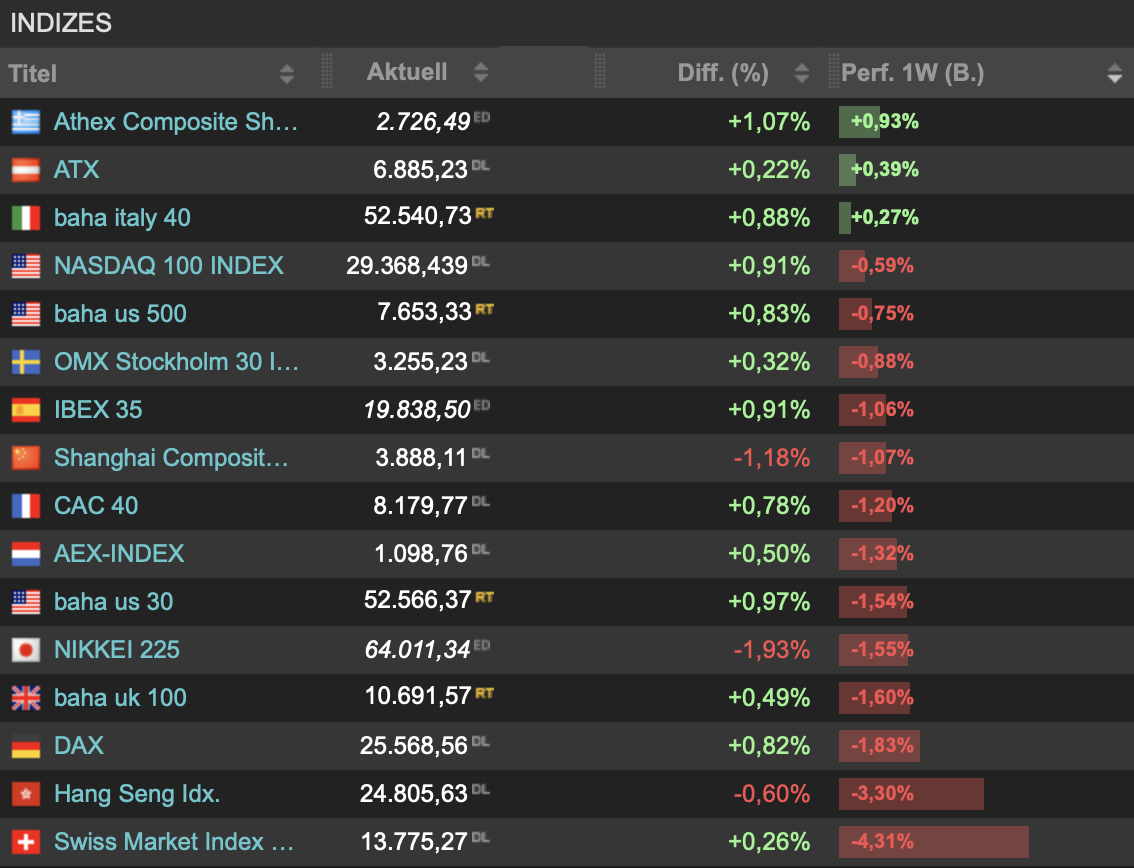
Task: Select the value 64.011,34 in NIKKEI row
Action: pyautogui.click(x=417, y=650)
